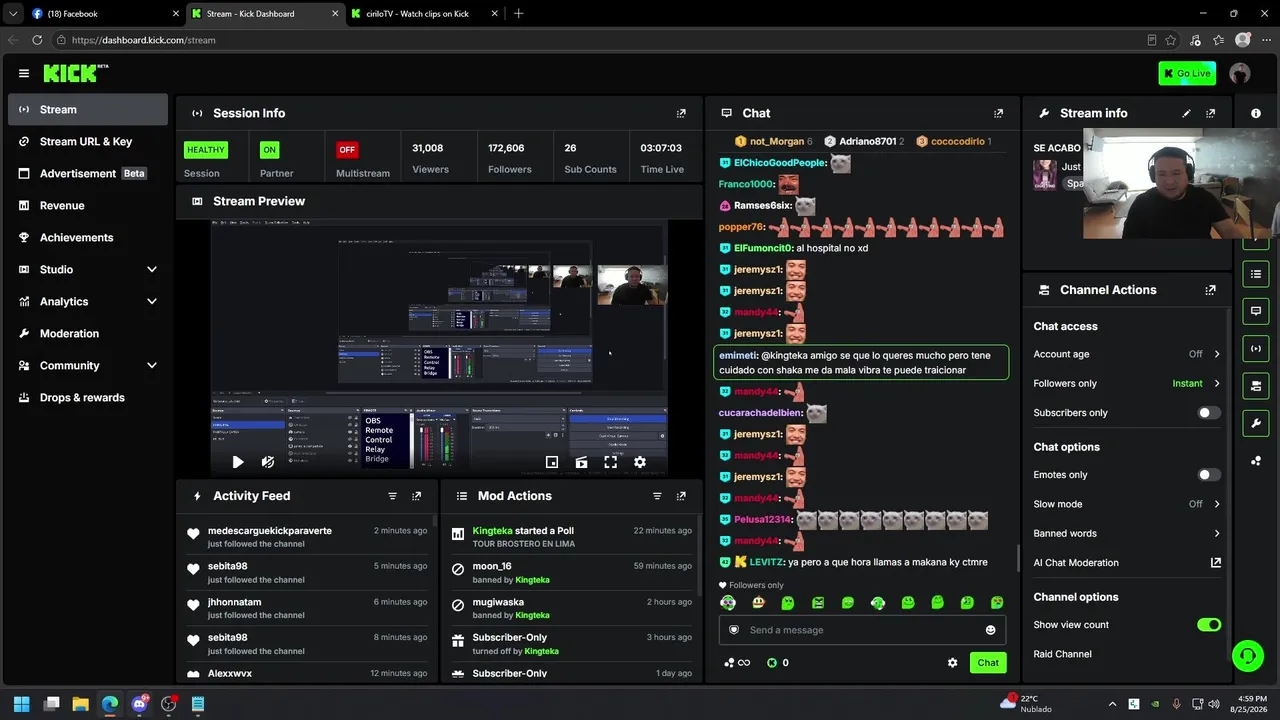Select the camera icon in right rail
This screenshot has height=720, width=1280.
(1256, 386)
